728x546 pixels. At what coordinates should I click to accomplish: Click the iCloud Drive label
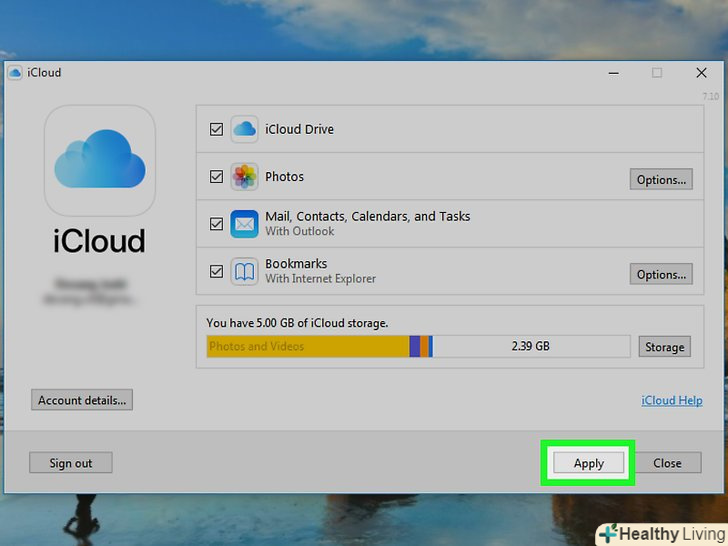click(299, 129)
